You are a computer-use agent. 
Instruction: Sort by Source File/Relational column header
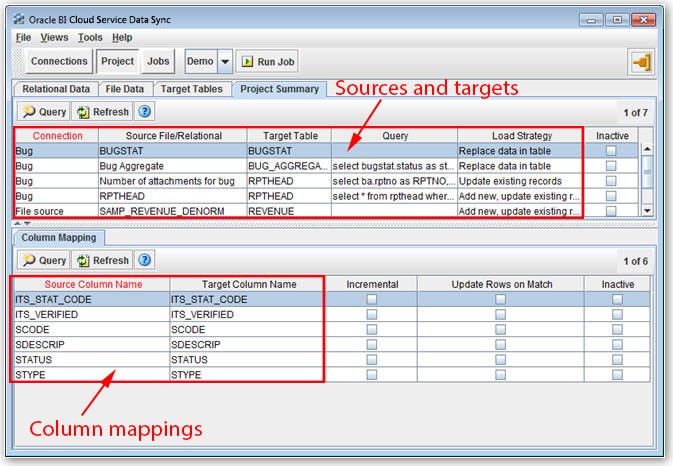[173, 136]
